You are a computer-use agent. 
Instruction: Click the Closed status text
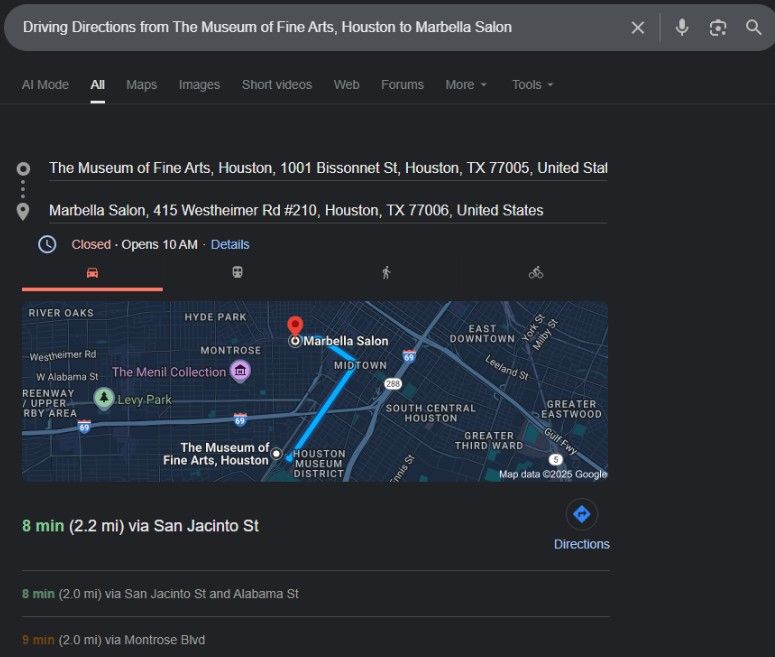pyautogui.click(x=91, y=245)
